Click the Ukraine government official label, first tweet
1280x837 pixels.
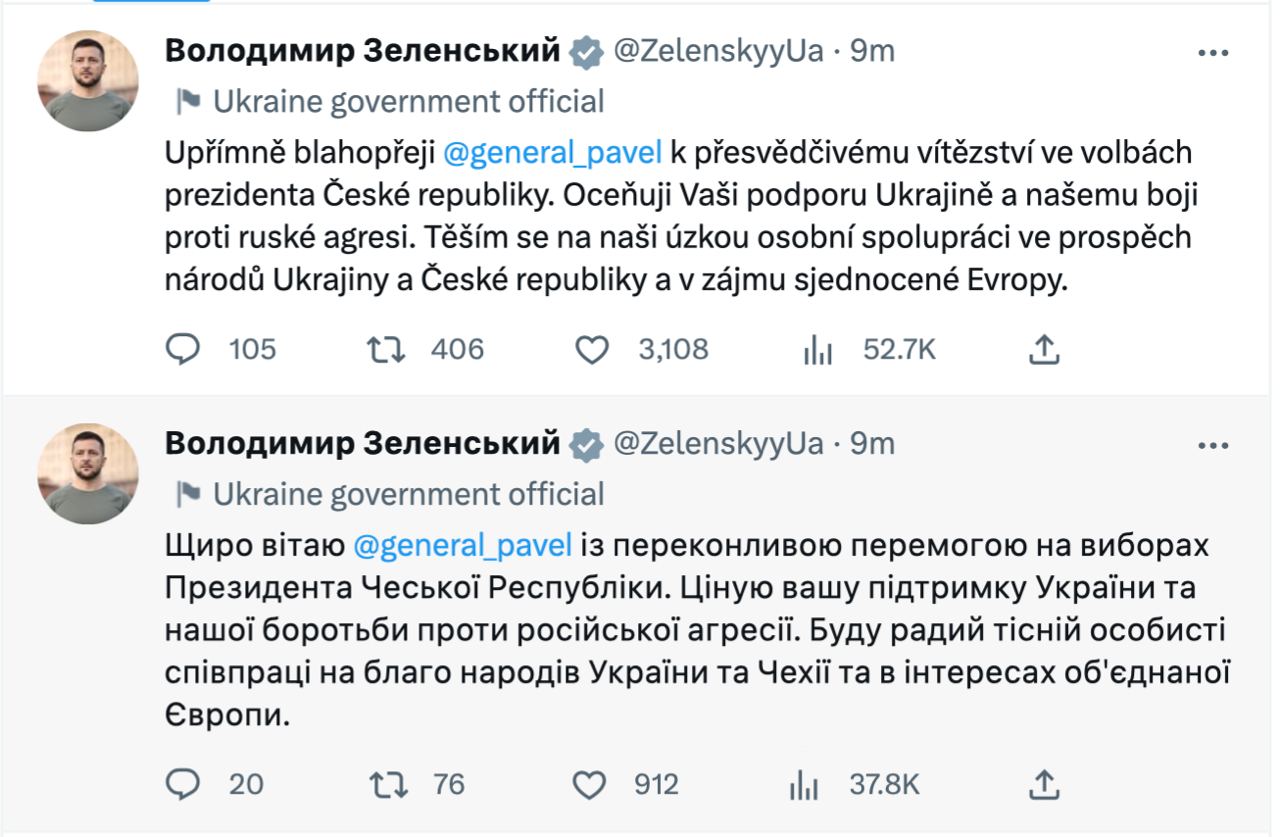click(x=408, y=101)
